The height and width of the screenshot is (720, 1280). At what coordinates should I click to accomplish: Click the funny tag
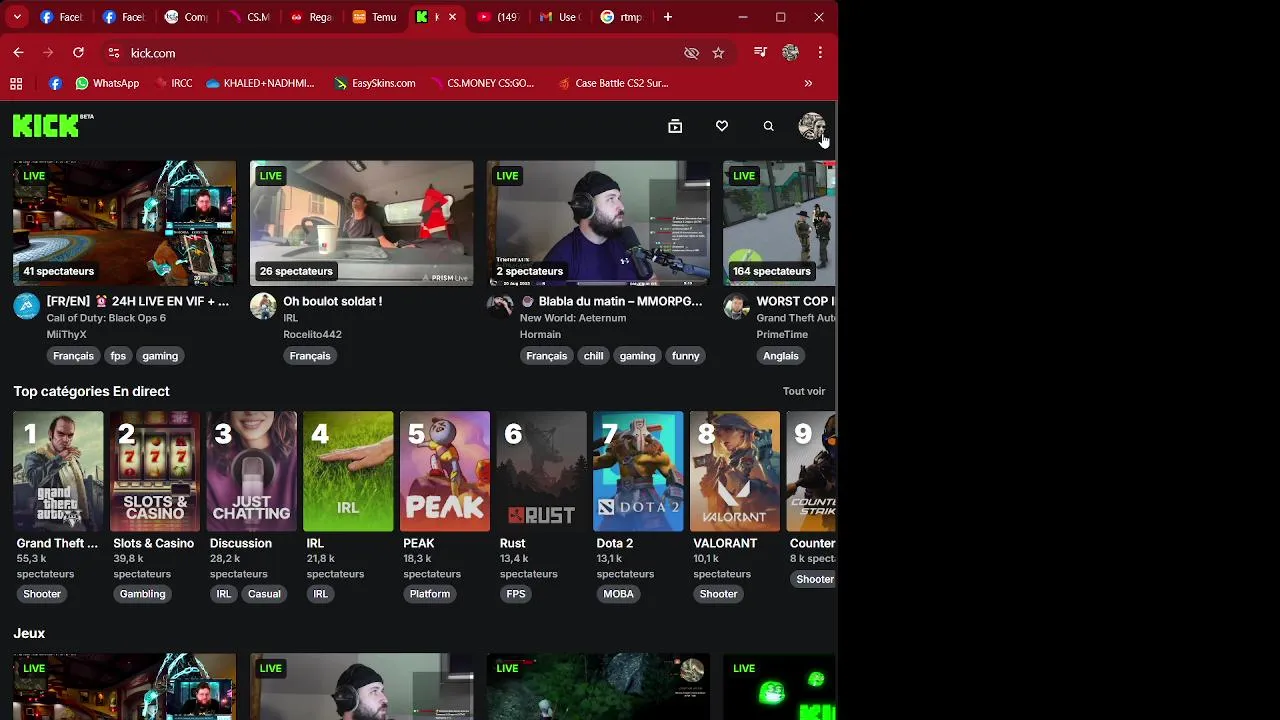click(x=686, y=356)
